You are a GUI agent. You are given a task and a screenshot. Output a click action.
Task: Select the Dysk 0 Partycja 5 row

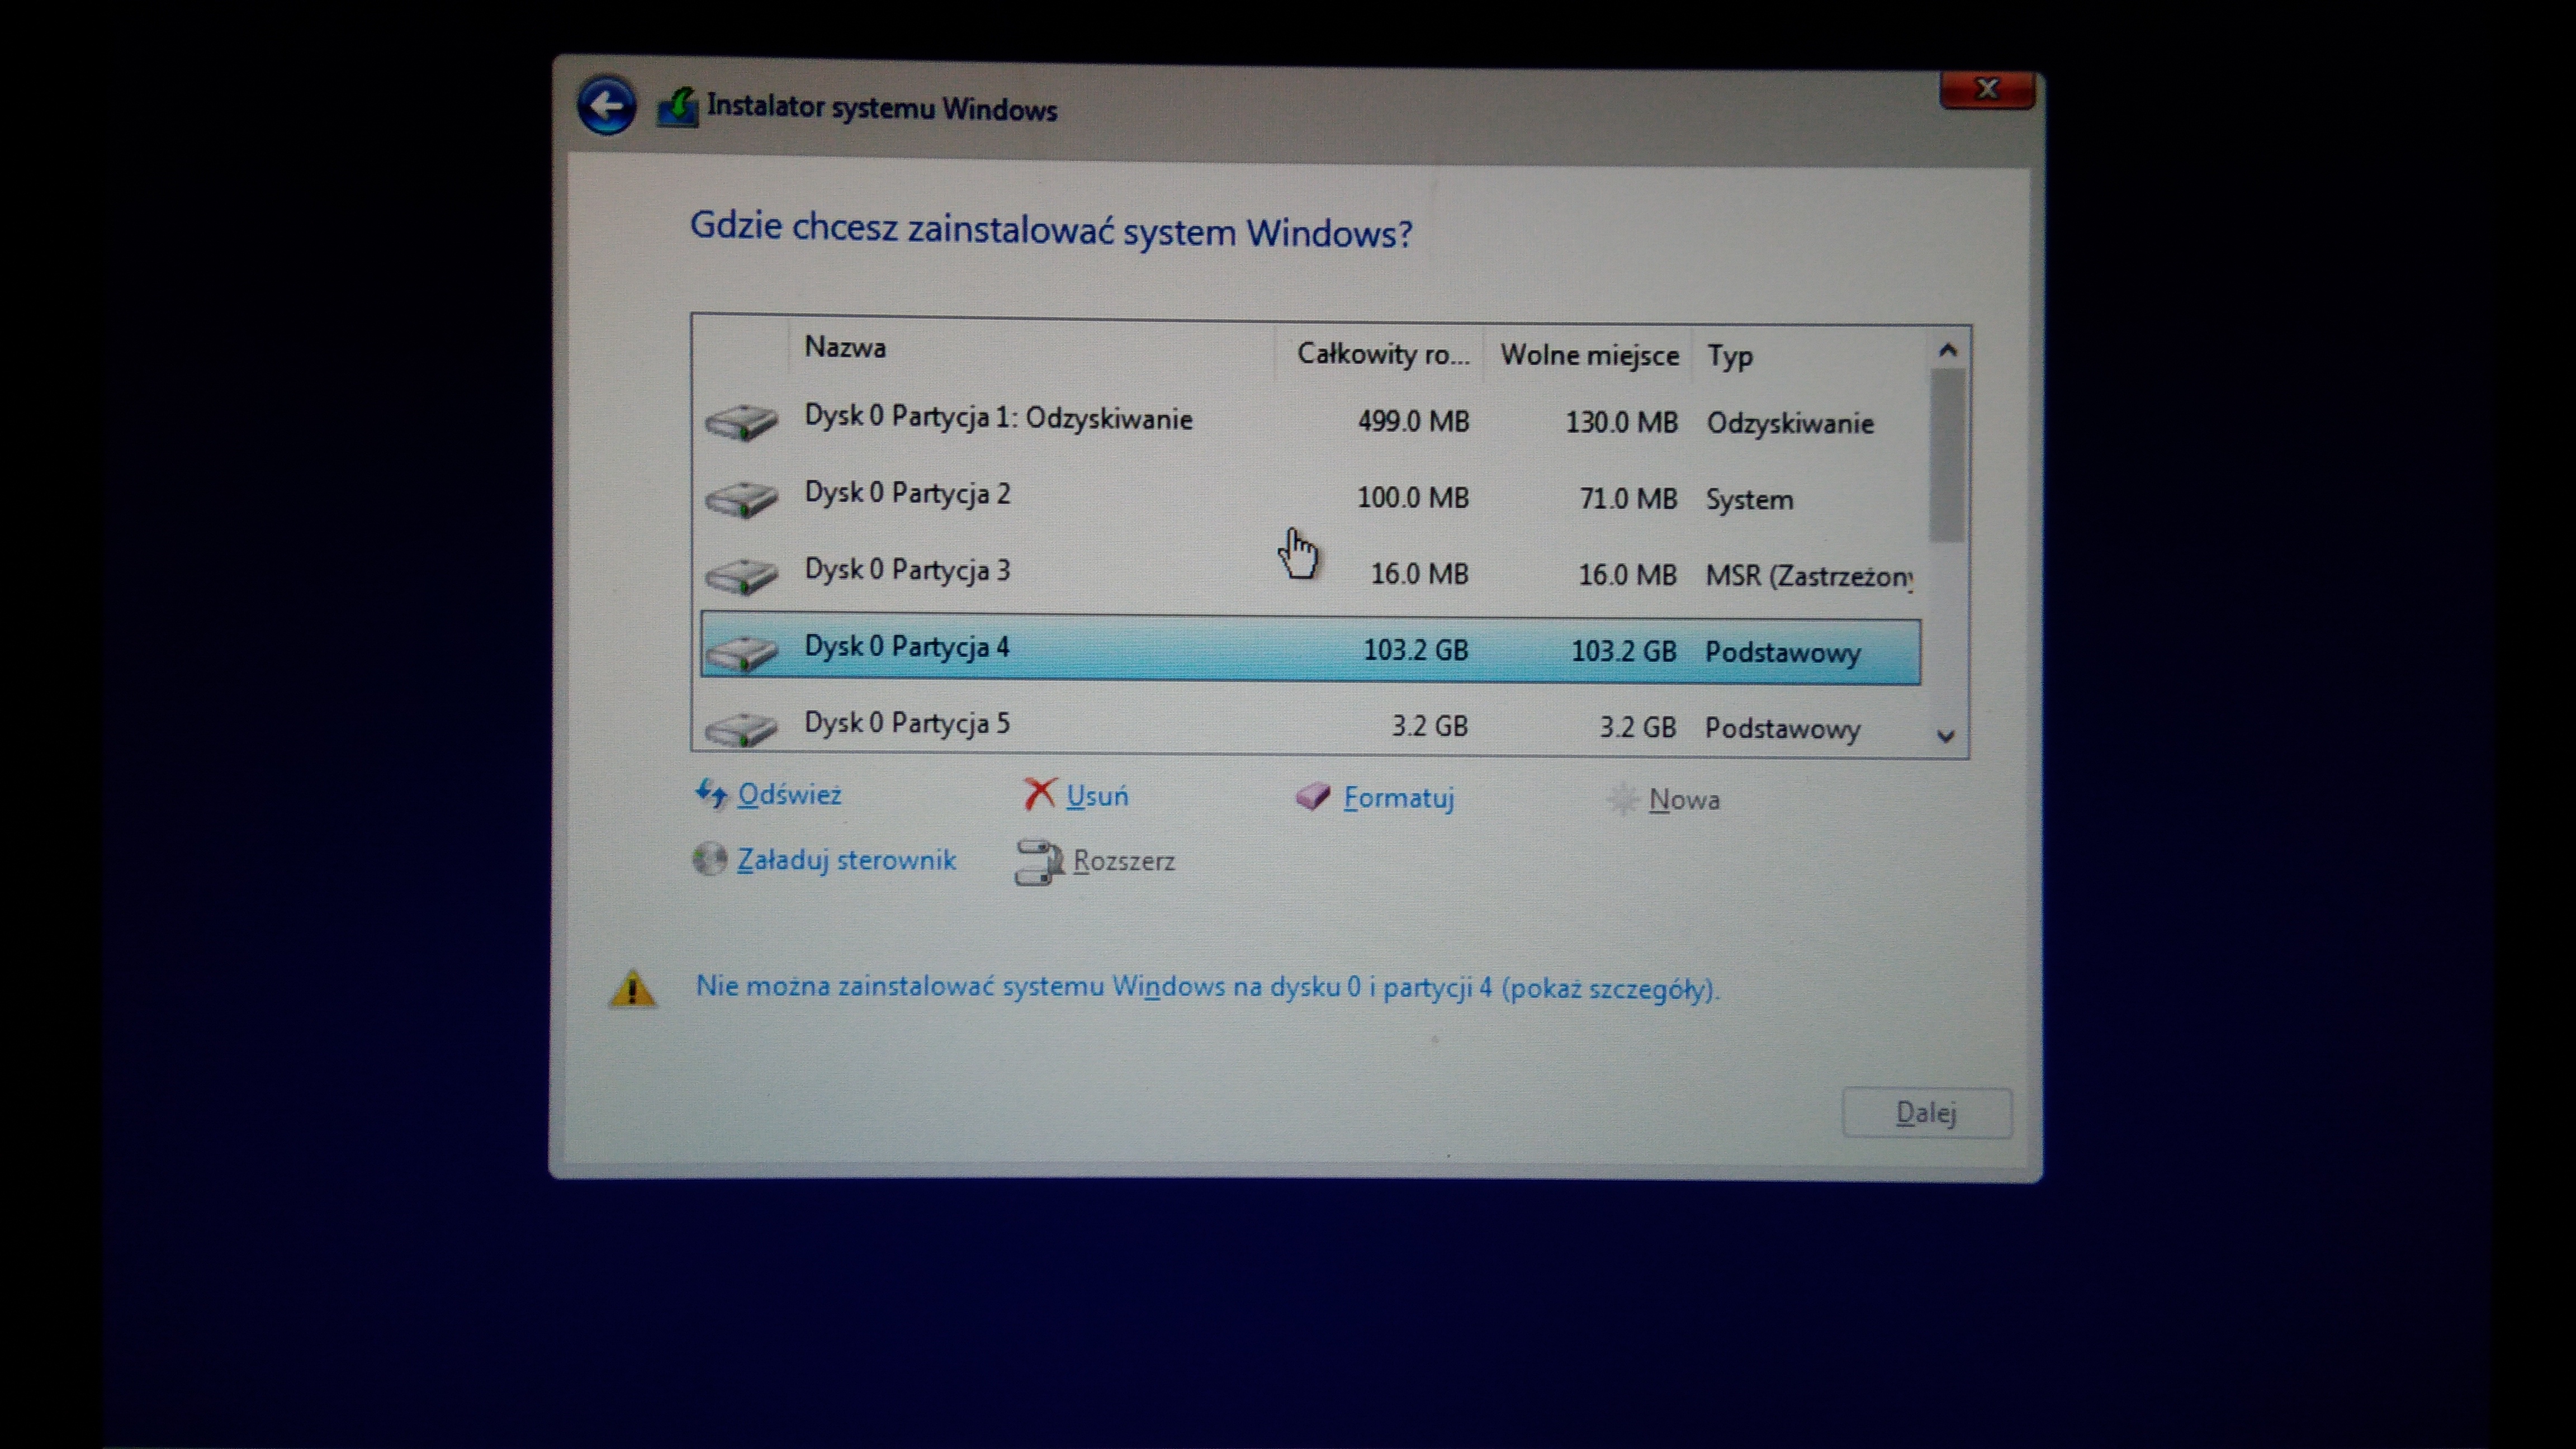click(1310, 726)
